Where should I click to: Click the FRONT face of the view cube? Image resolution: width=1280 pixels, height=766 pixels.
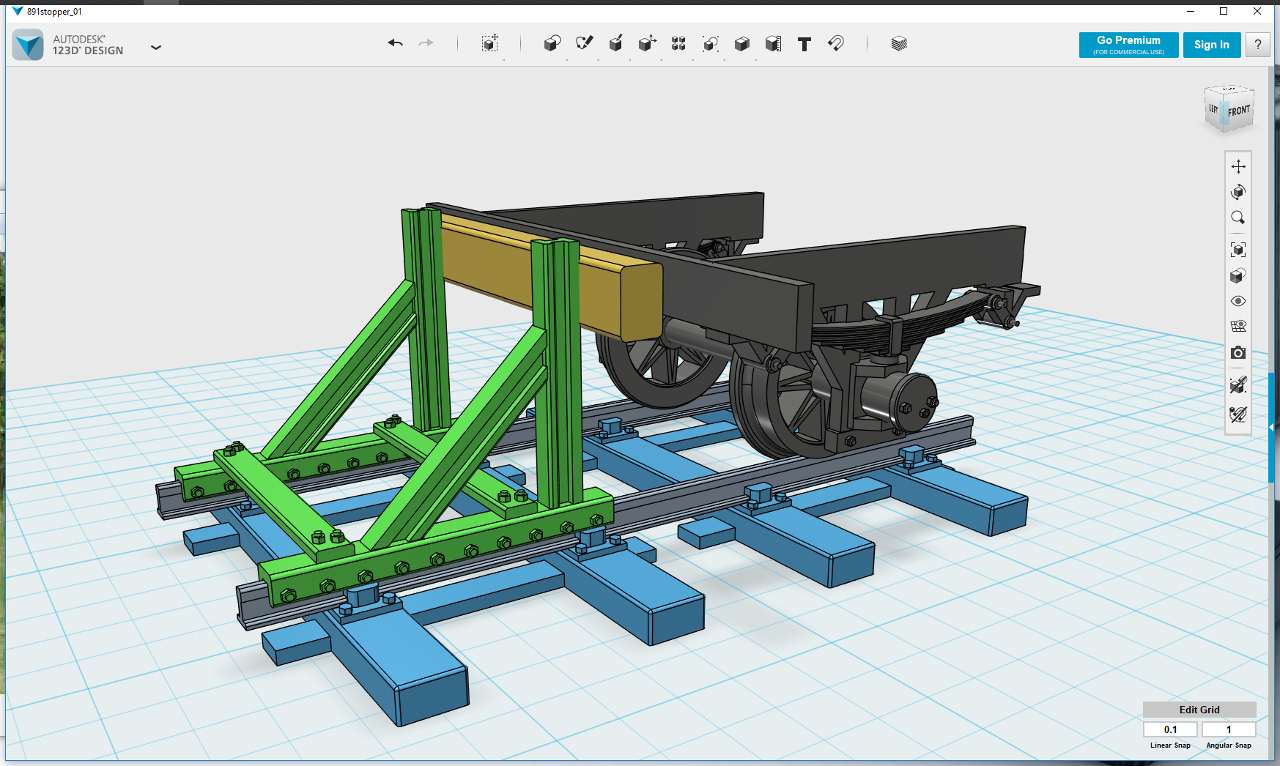[x=1238, y=111]
